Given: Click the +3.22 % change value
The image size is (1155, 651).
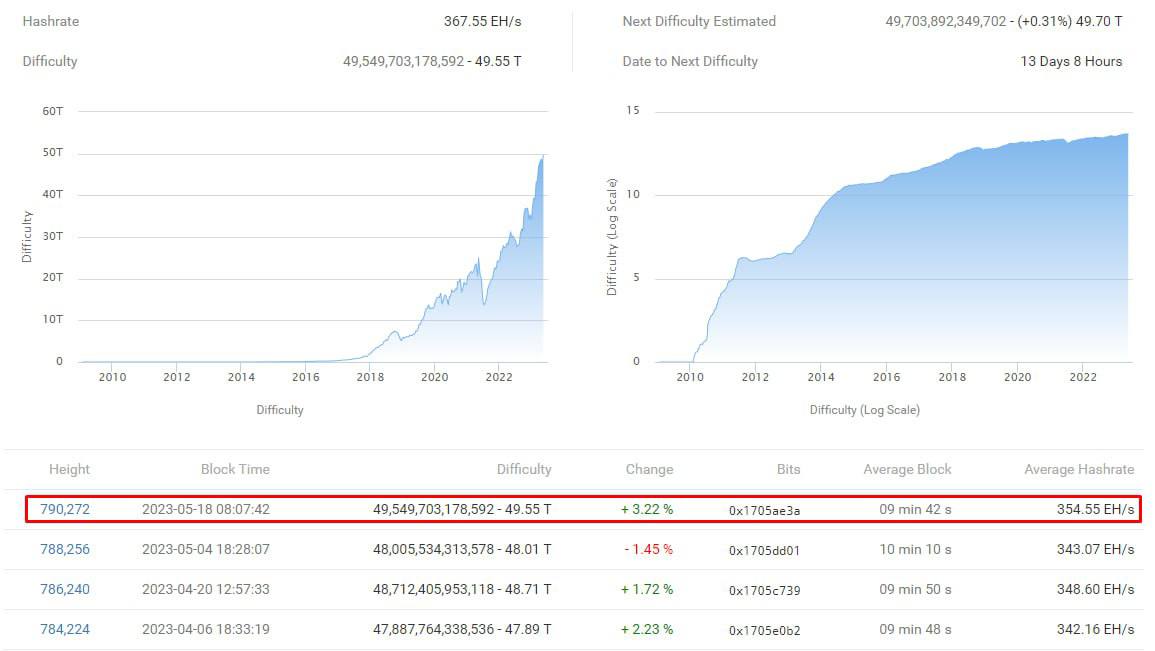Looking at the screenshot, I should click(647, 509).
